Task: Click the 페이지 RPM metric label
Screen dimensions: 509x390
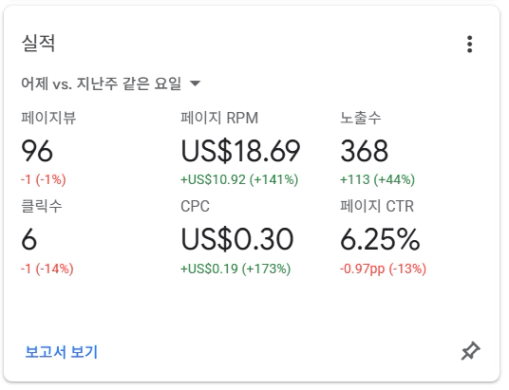Action: [x=219, y=118]
